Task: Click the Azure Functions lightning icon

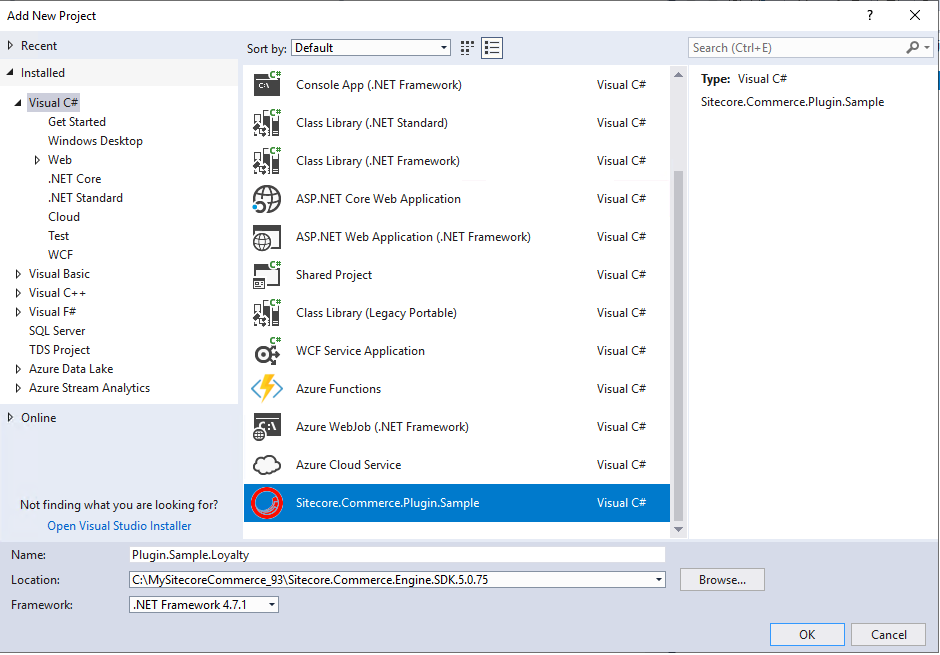Action: click(267, 388)
